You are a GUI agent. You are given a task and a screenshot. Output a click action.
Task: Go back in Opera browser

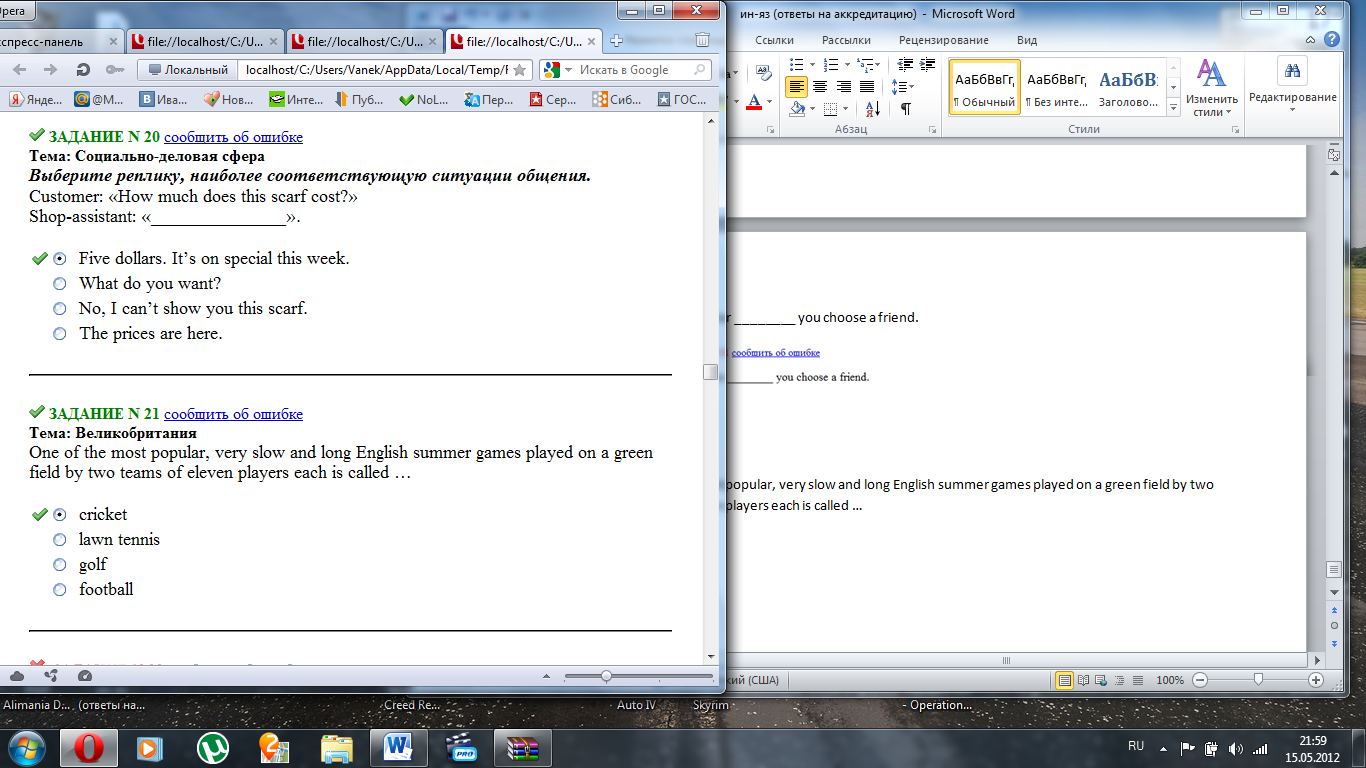tap(20, 70)
